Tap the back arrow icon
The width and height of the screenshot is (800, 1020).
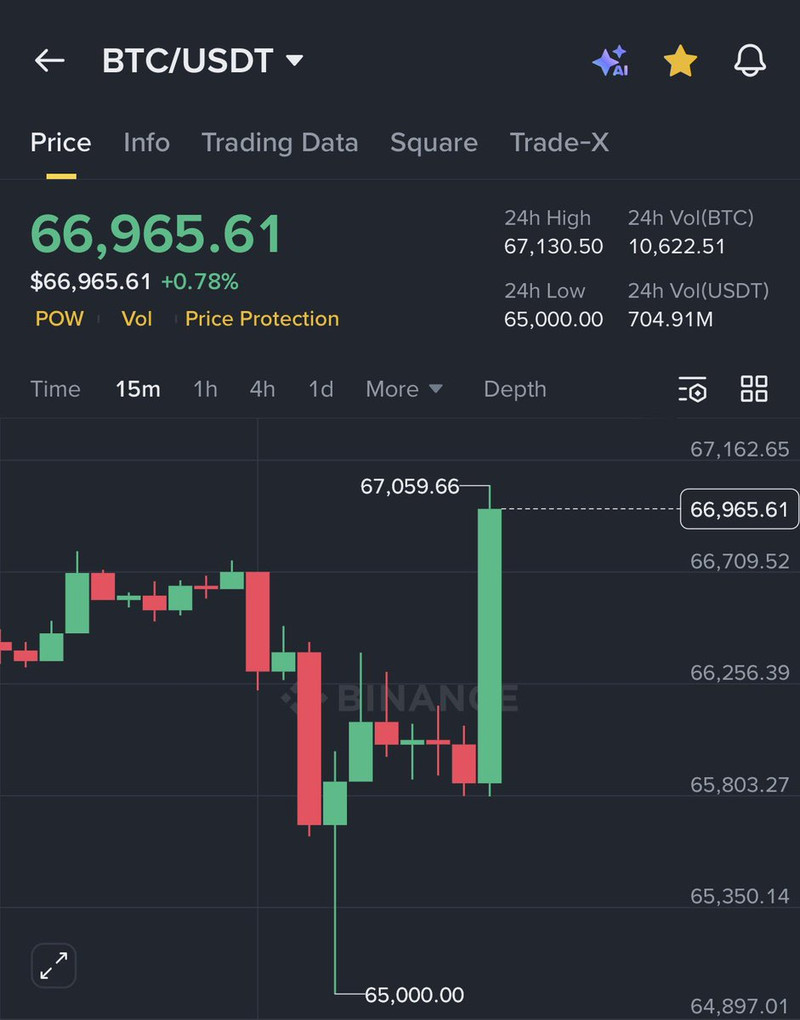click(49, 61)
